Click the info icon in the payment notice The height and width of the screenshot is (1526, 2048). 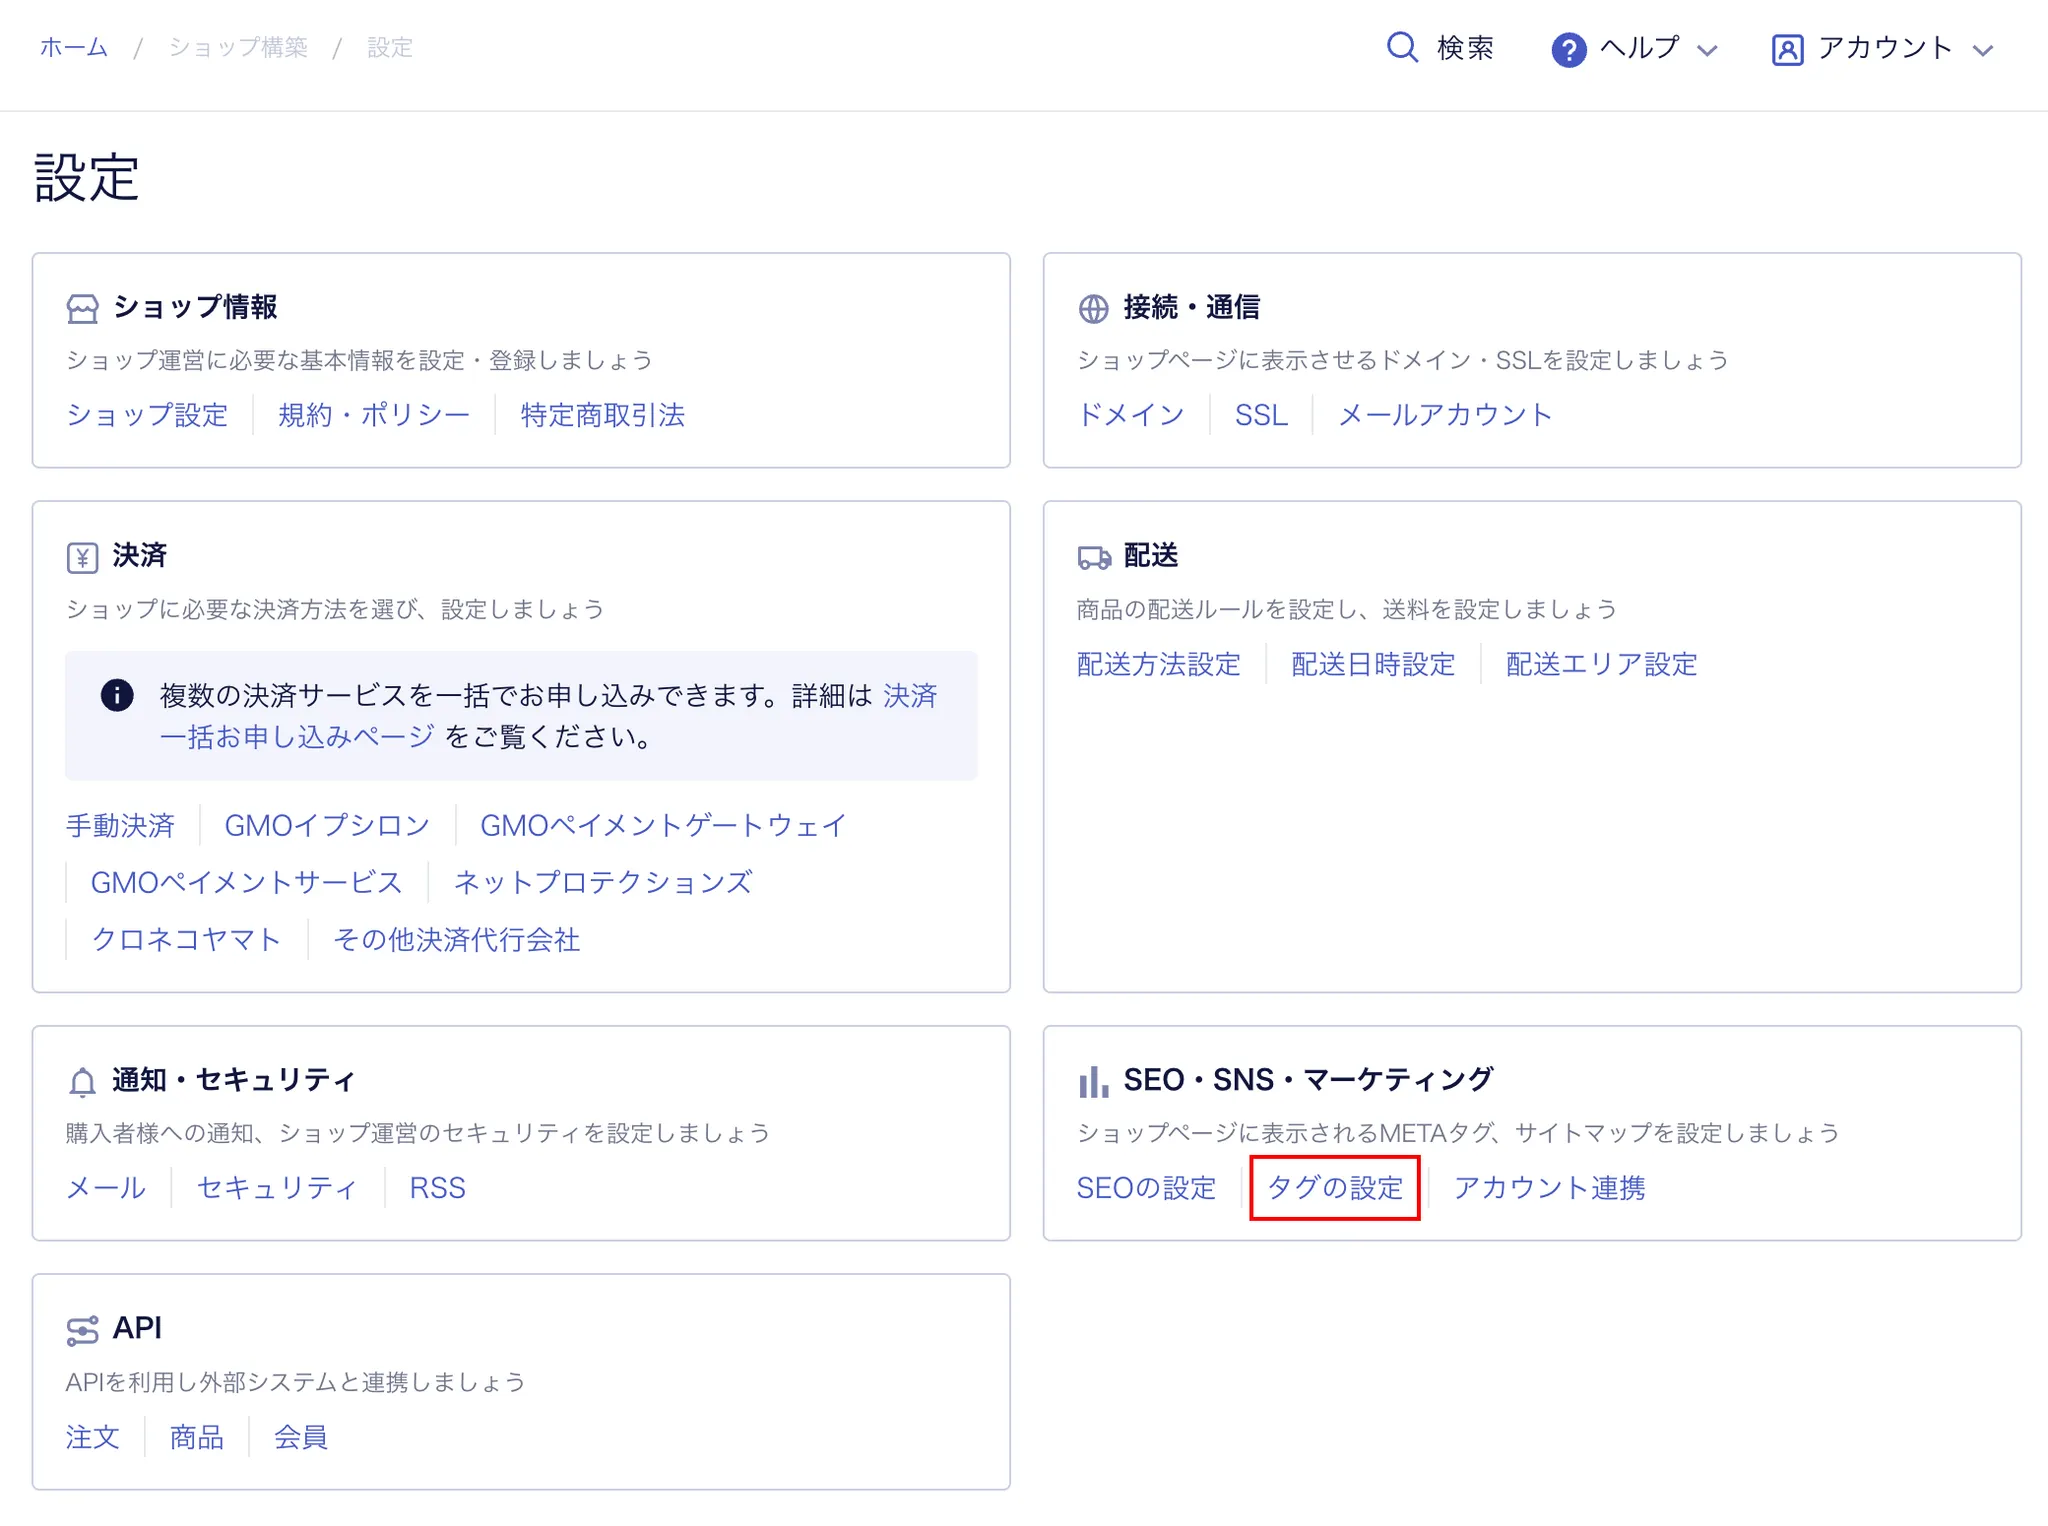coord(117,695)
